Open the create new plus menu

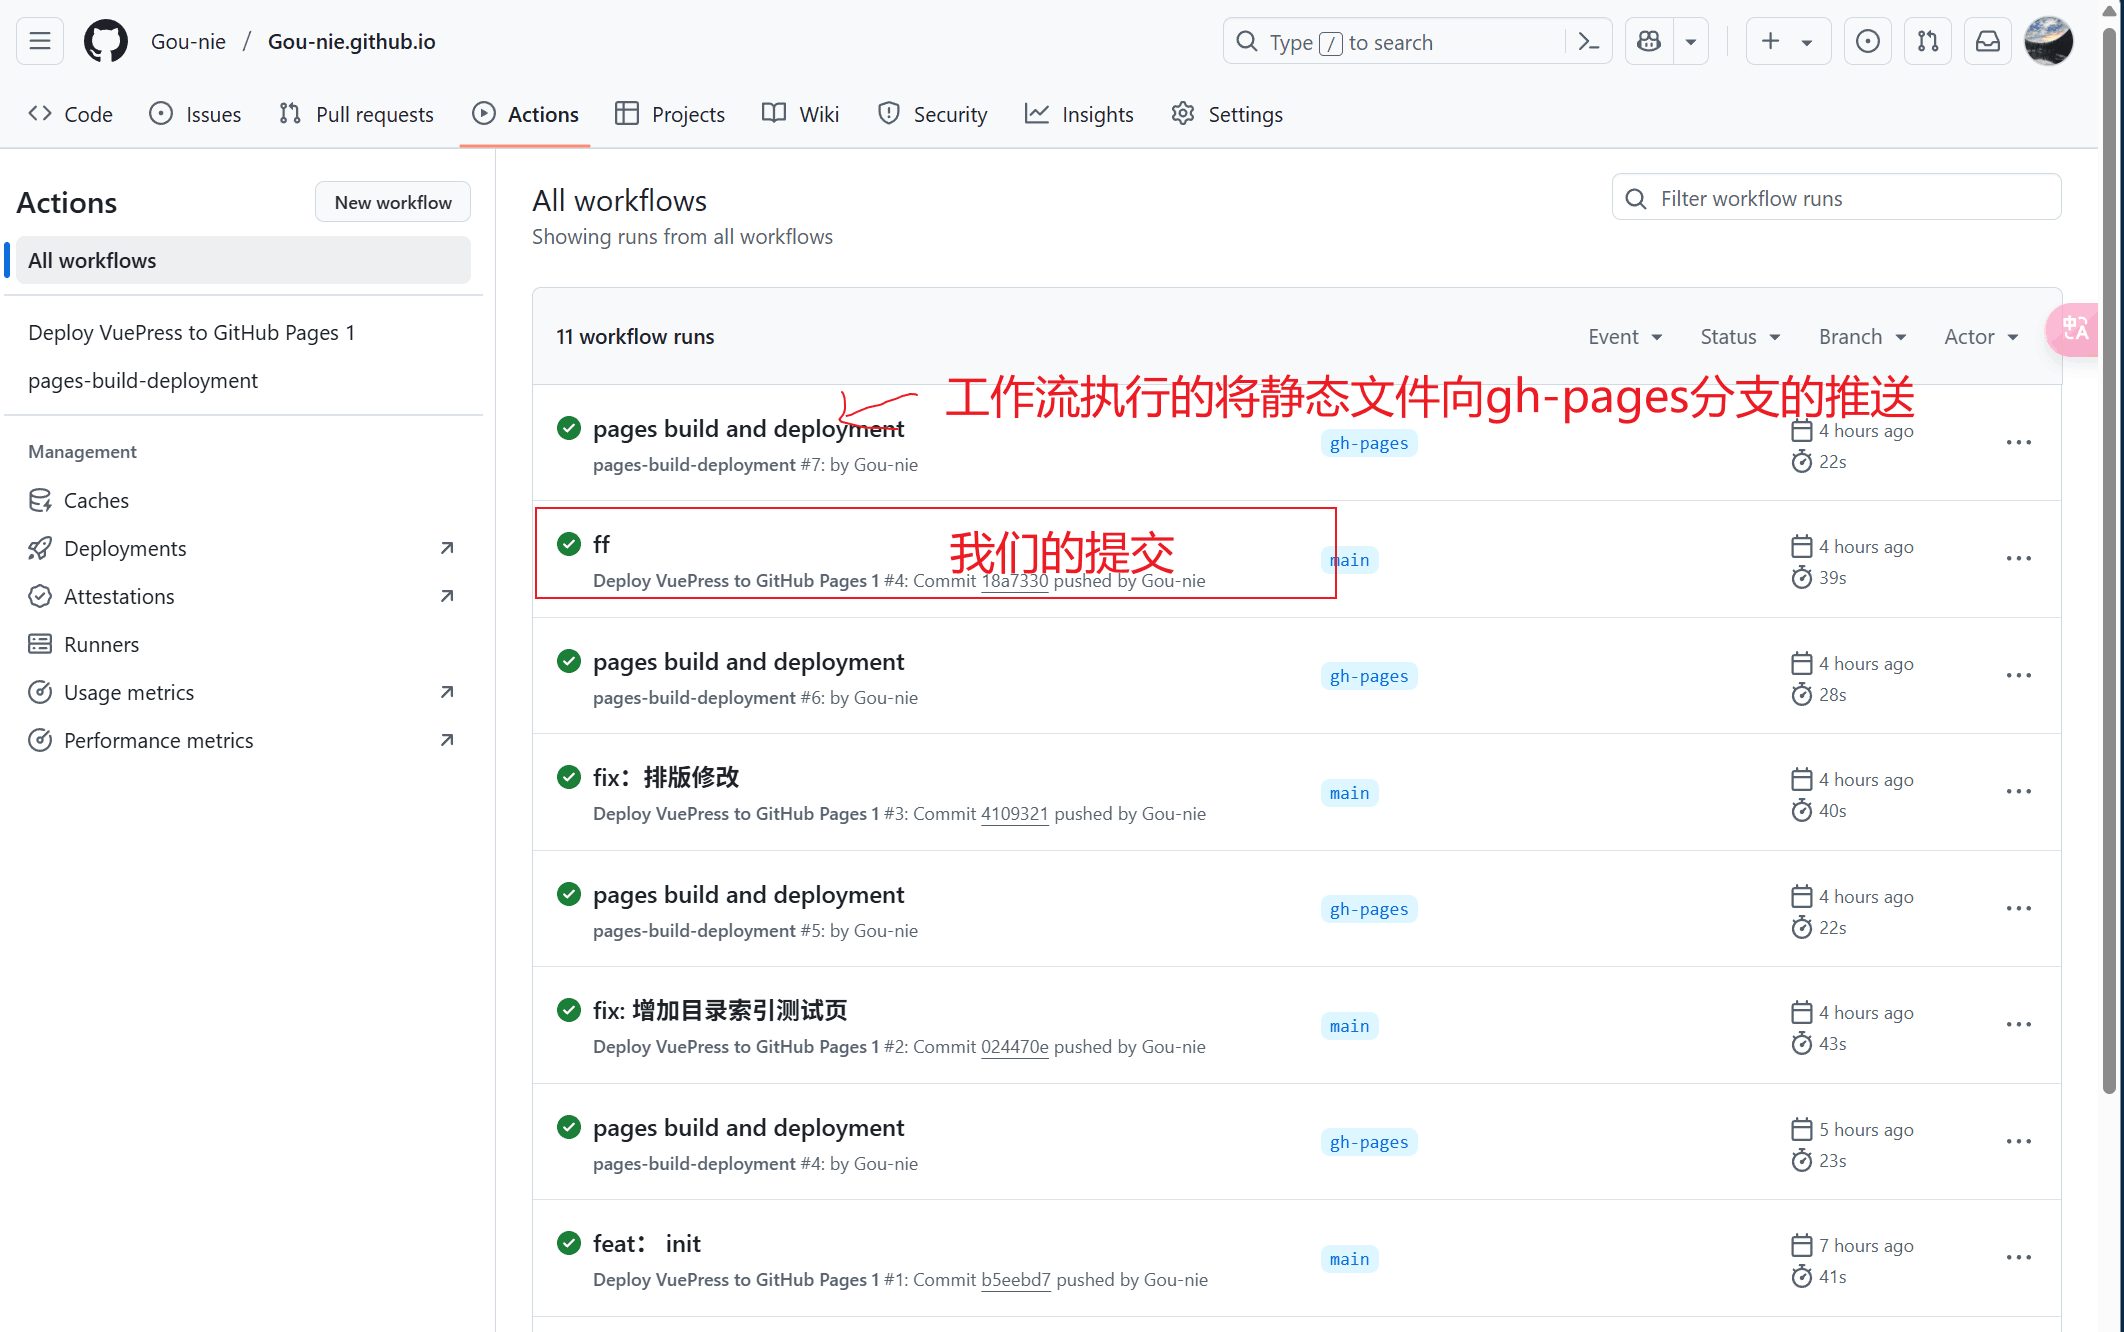[x=1788, y=41]
